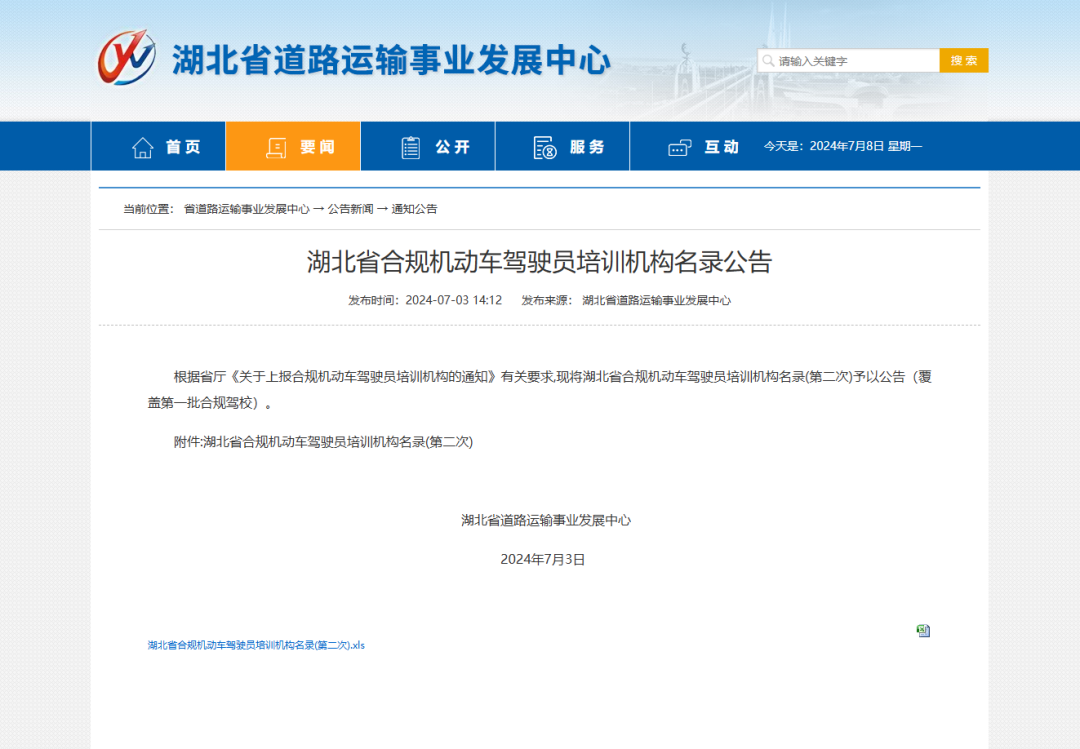This screenshot has width=1080, height=749.
Task: Click the chat icon on the 互动 tab
Action: [680, 146]
